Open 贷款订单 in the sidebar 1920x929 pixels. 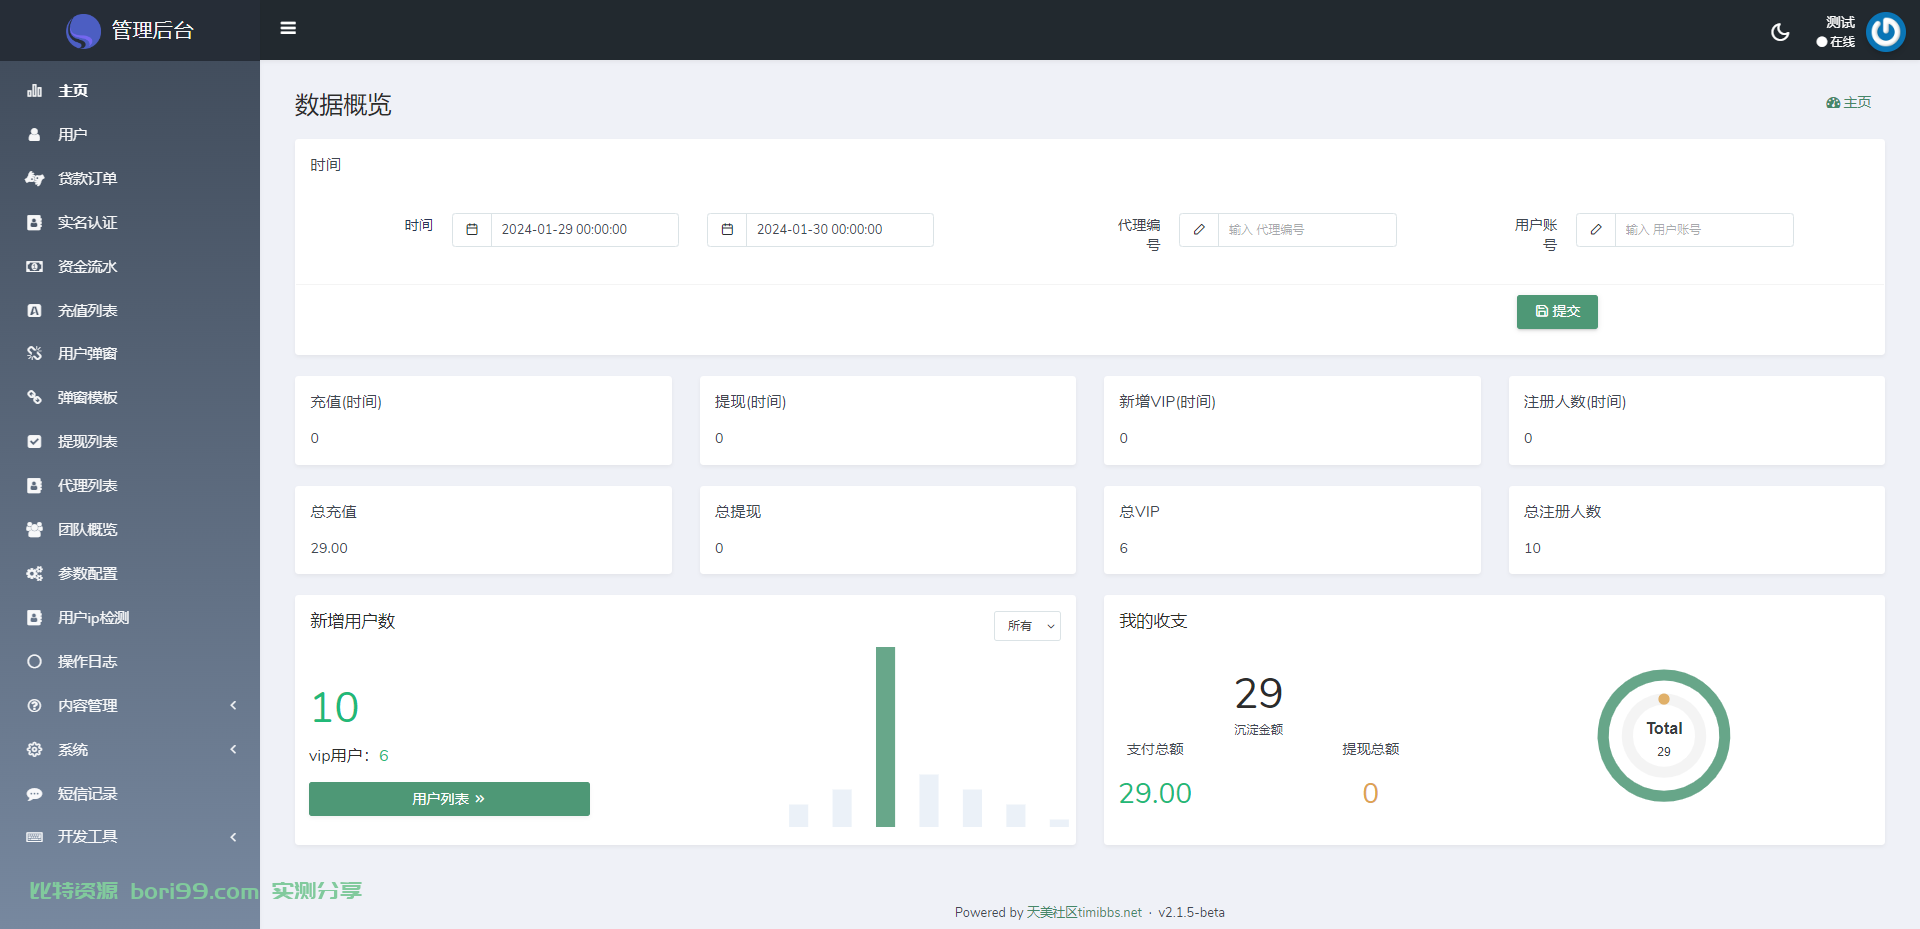130,179
